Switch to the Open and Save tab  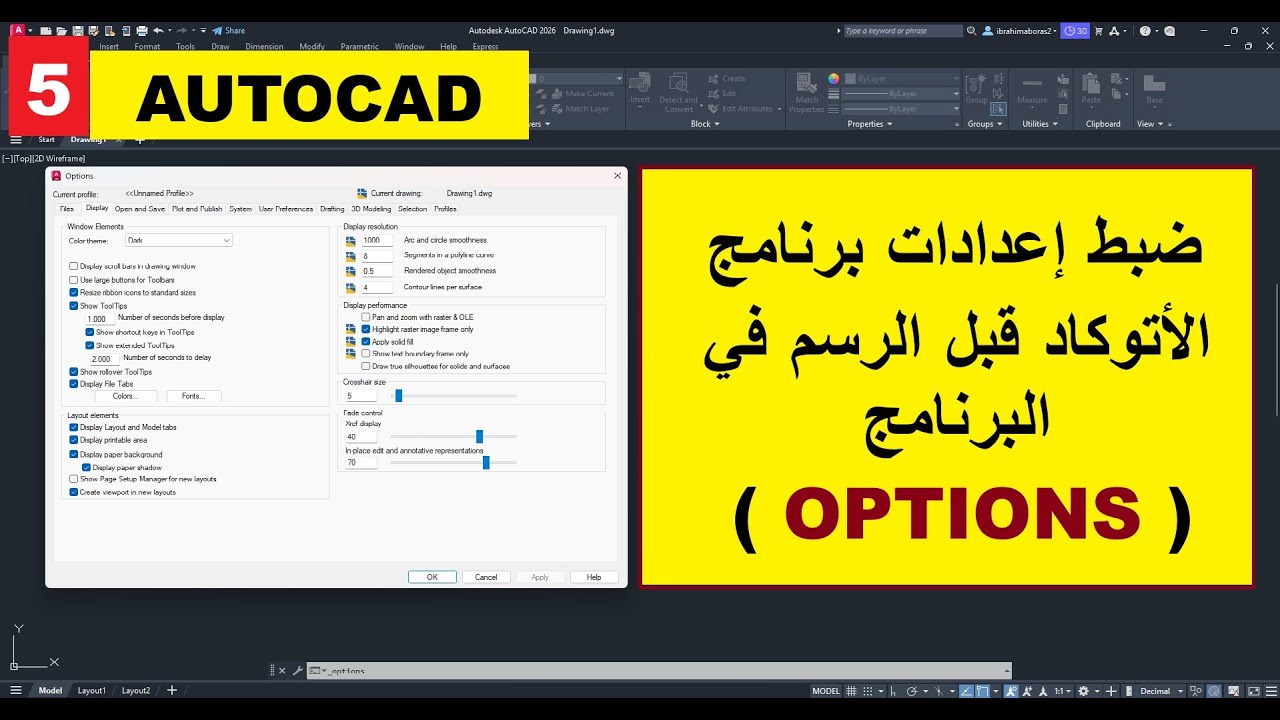[140, 209]
